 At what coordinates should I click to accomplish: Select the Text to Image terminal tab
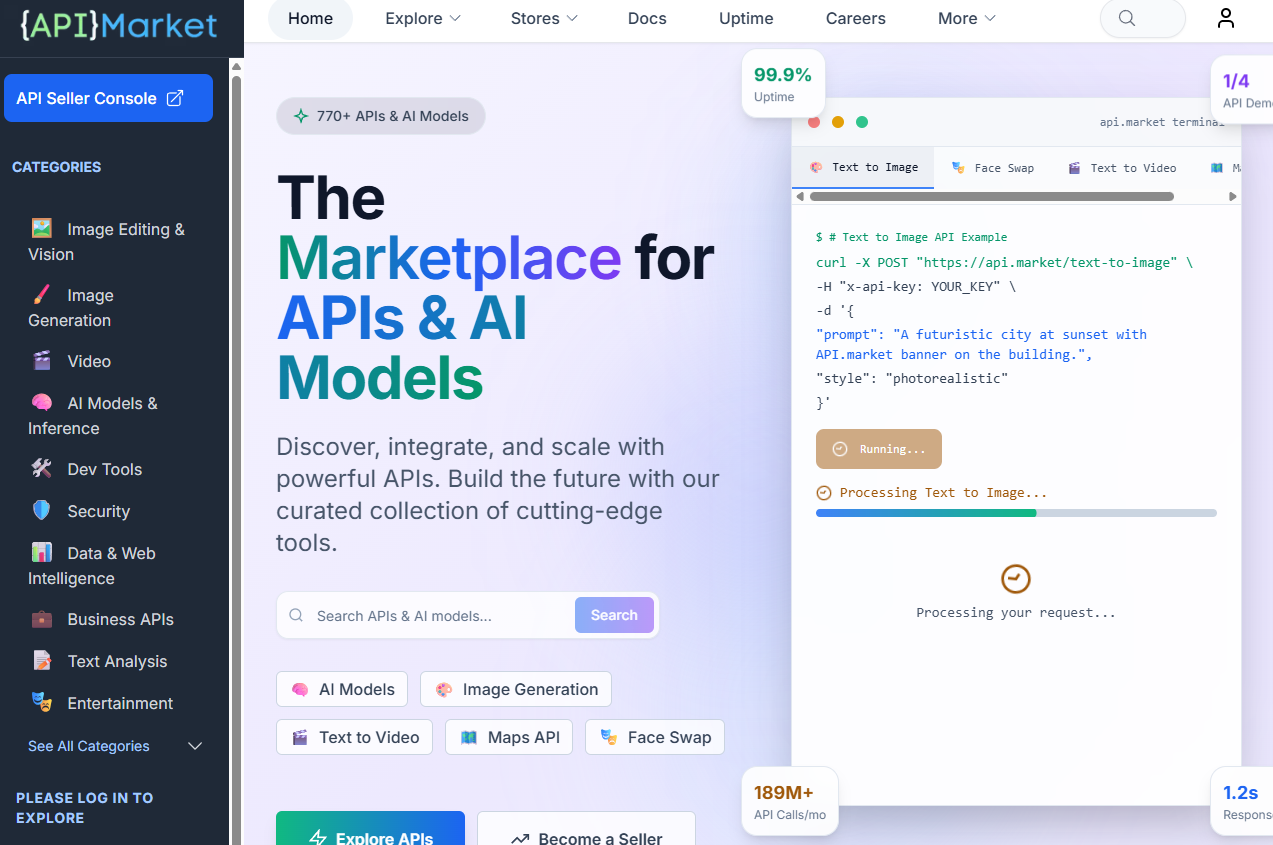(863, 168)
